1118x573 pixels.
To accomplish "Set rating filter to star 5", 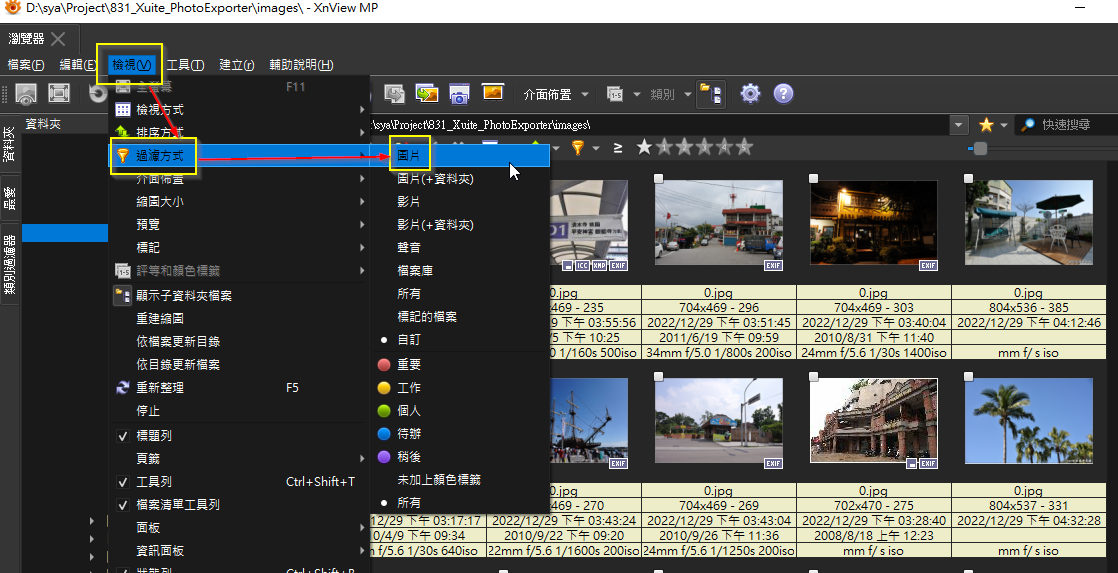I will [x=744, y=147].
